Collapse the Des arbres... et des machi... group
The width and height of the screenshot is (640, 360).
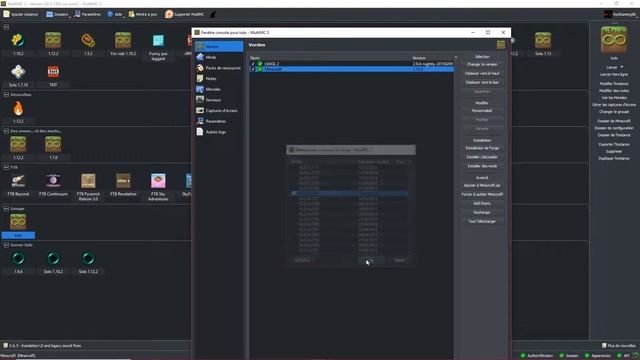tap(6, 131)
